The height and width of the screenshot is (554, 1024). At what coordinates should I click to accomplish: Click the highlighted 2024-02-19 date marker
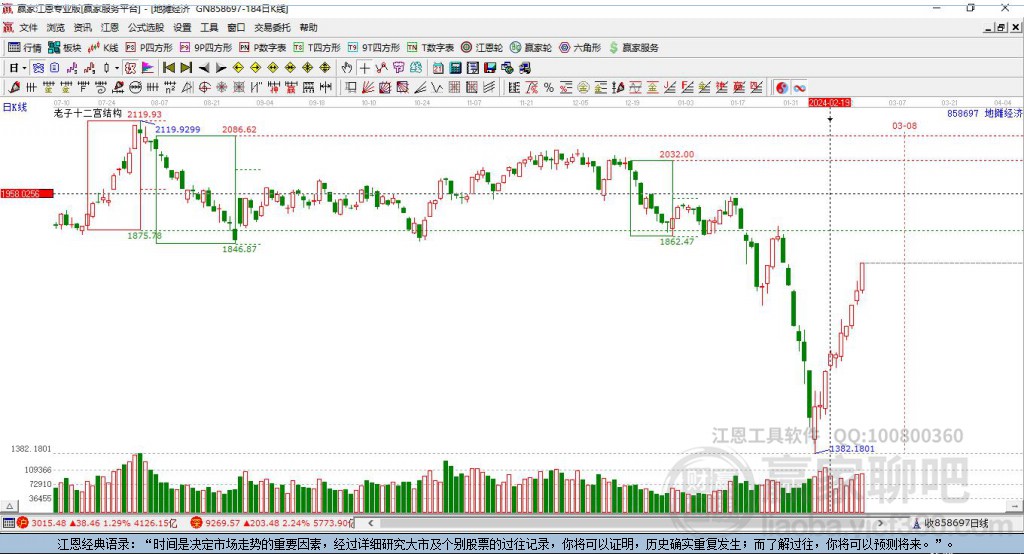click(829, 103)
